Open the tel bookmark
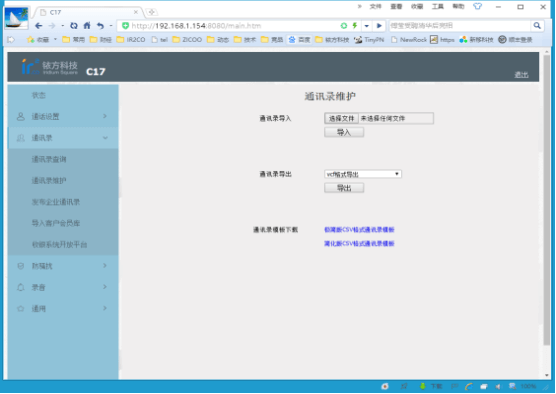Image resolution: width=556 pixels, height=394 pixels. tap(159, 40)
